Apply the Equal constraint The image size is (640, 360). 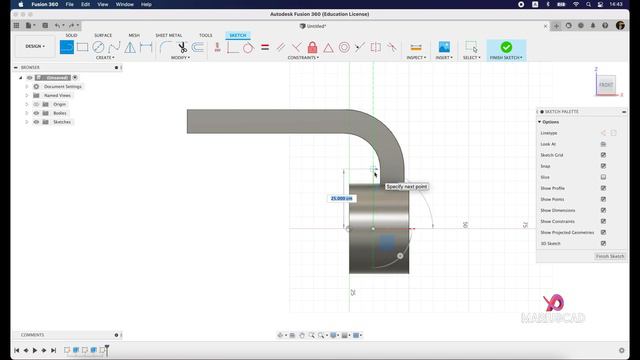point(265,47)
